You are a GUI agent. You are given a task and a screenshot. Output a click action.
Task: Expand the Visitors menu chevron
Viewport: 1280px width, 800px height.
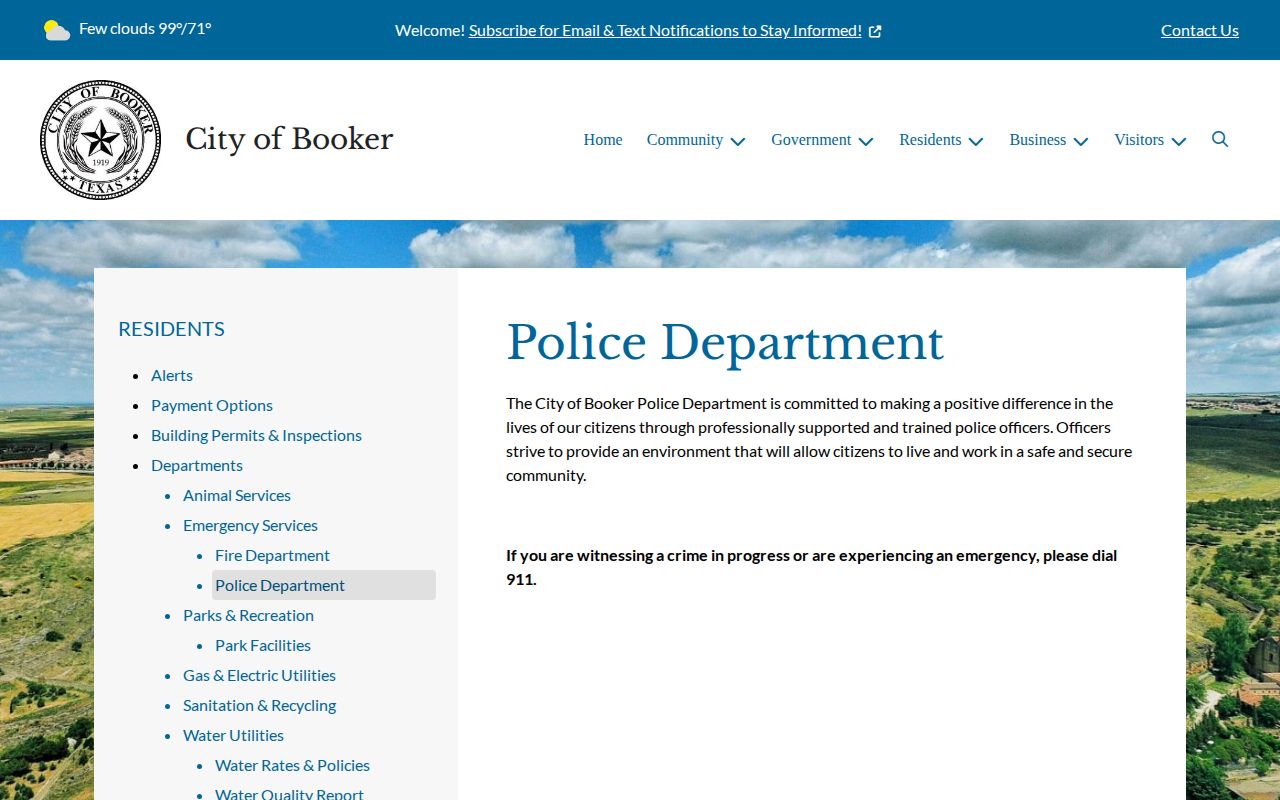1179,141
